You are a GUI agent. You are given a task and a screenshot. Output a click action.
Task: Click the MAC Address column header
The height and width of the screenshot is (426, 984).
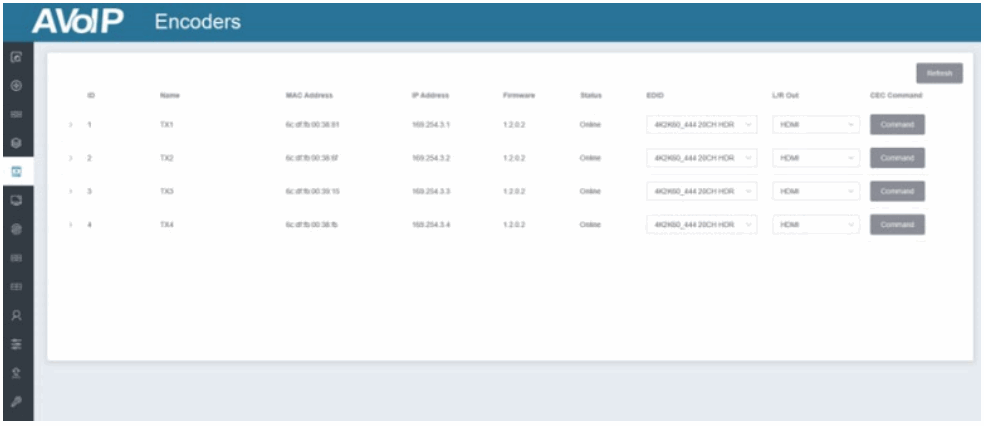click(x=309, y=95)
